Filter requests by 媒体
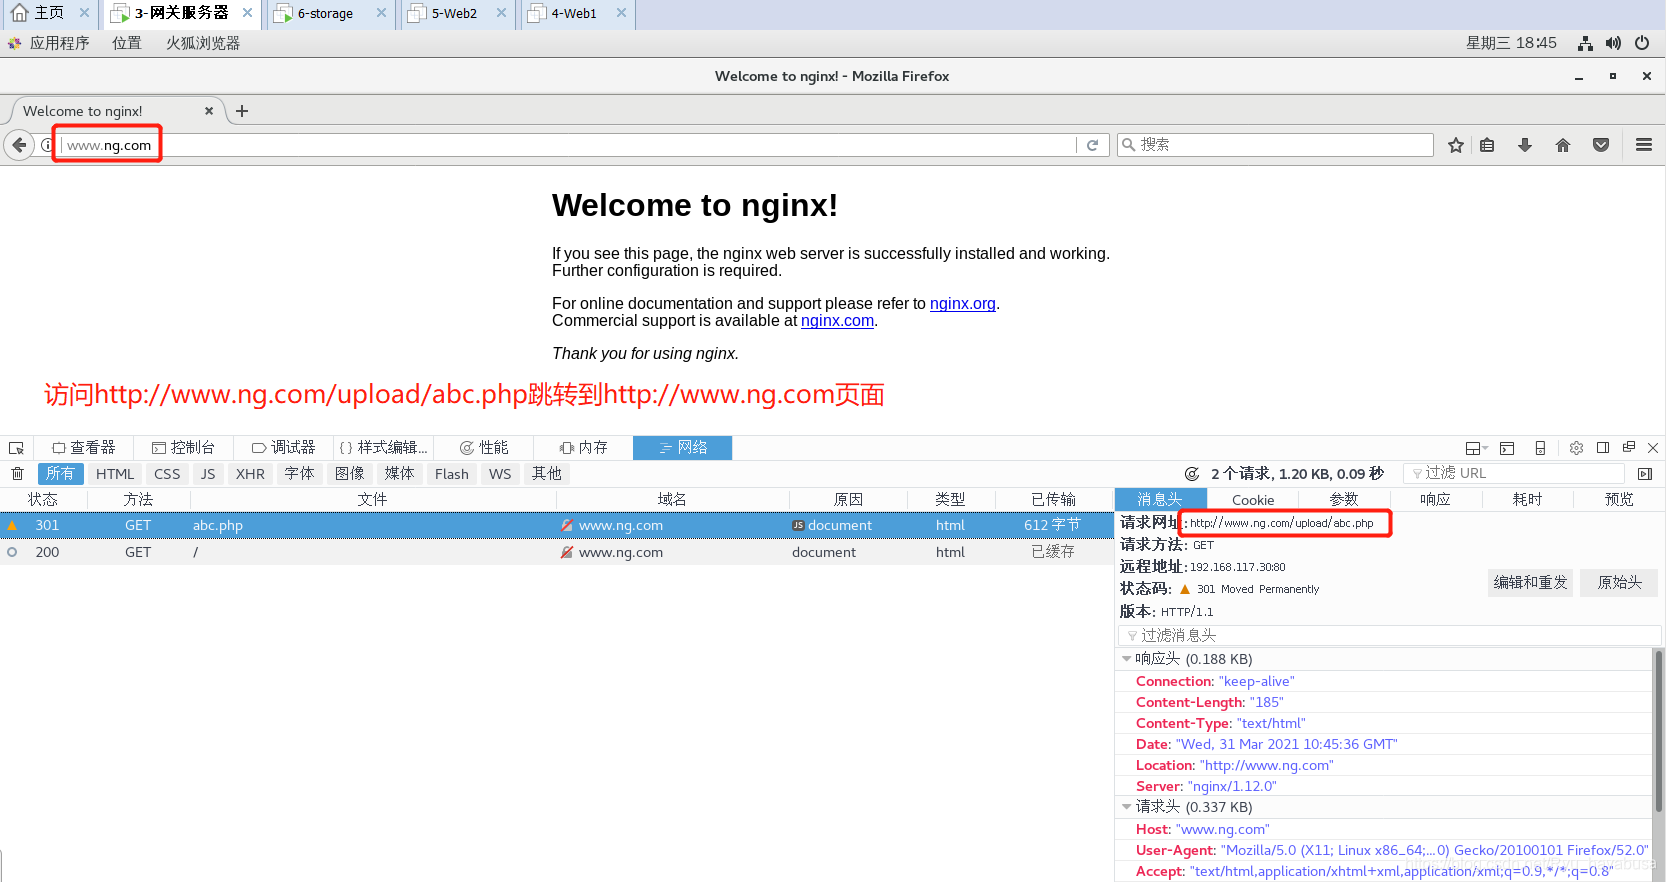1667x882 pixels. click(399, 474)
